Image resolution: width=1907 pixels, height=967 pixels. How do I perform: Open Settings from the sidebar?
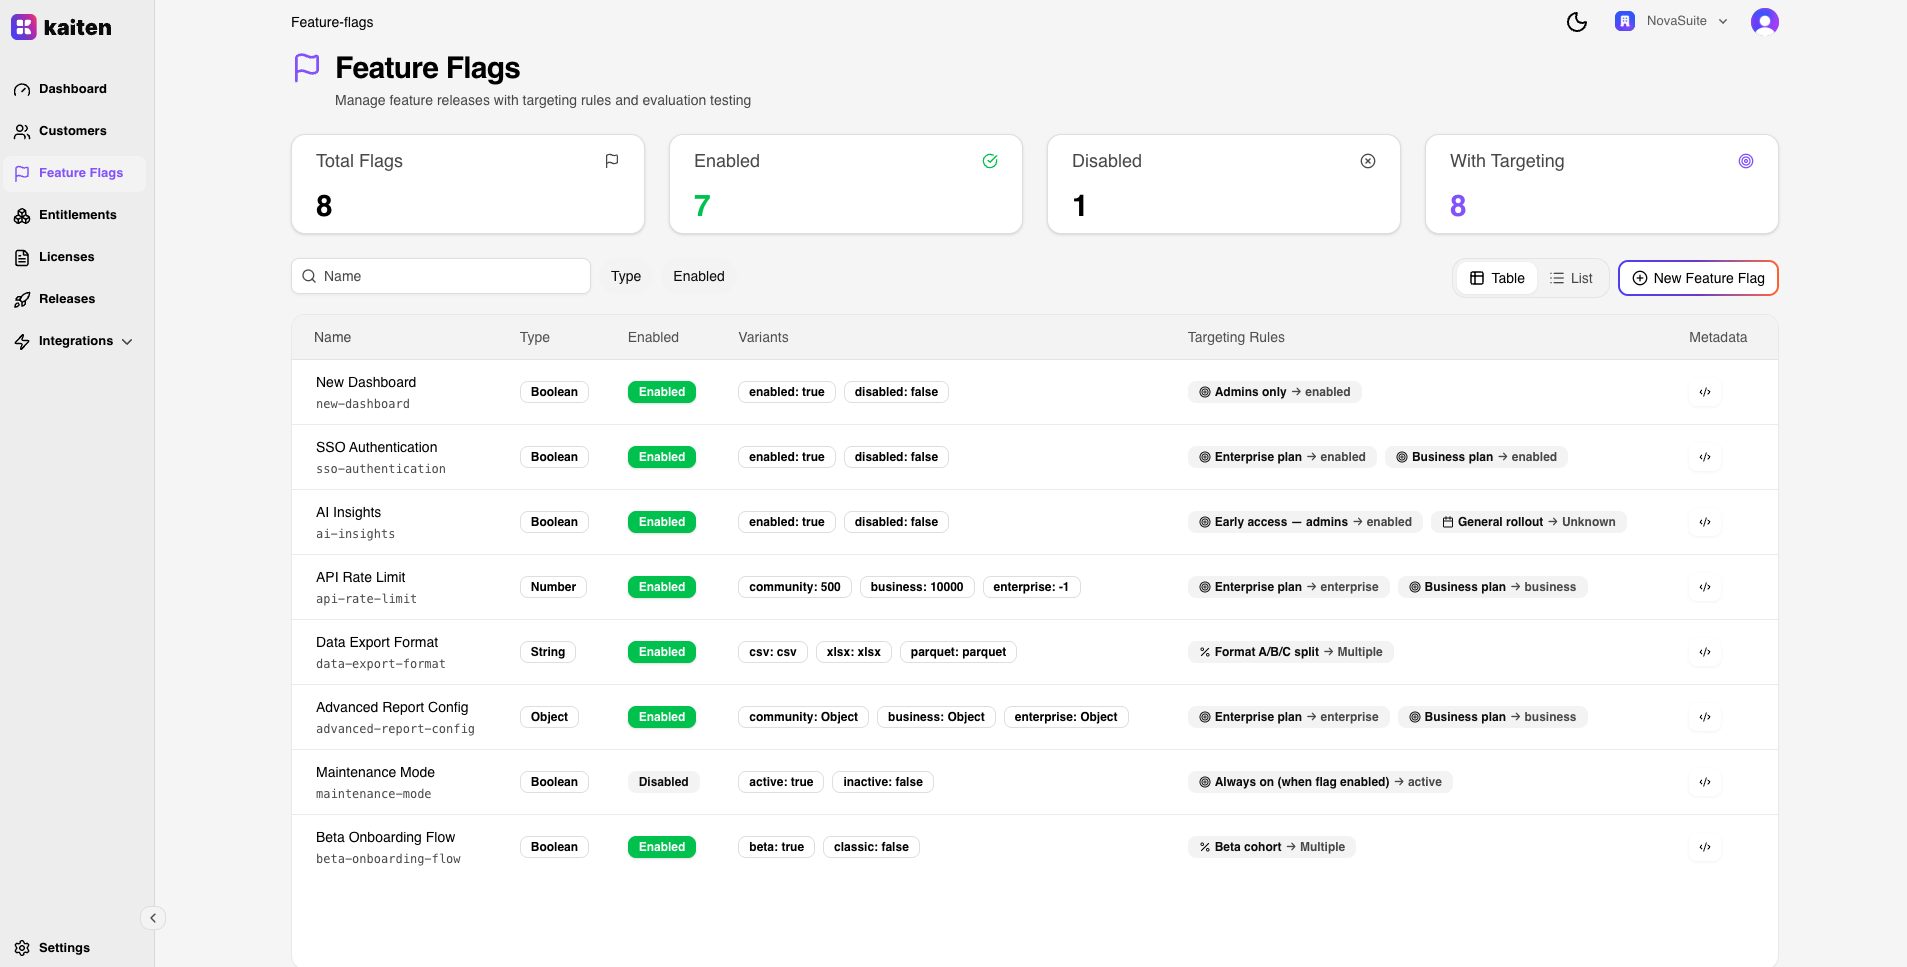64,948
